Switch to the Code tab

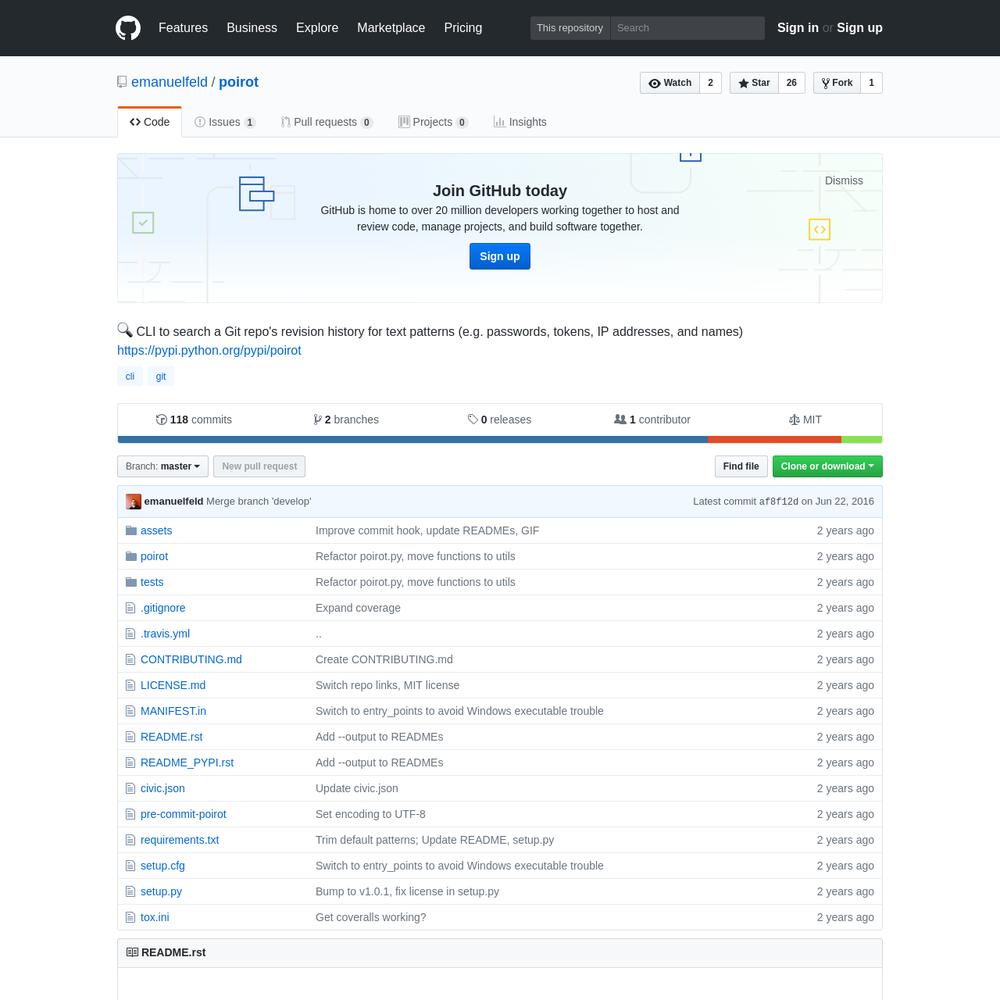149,122
